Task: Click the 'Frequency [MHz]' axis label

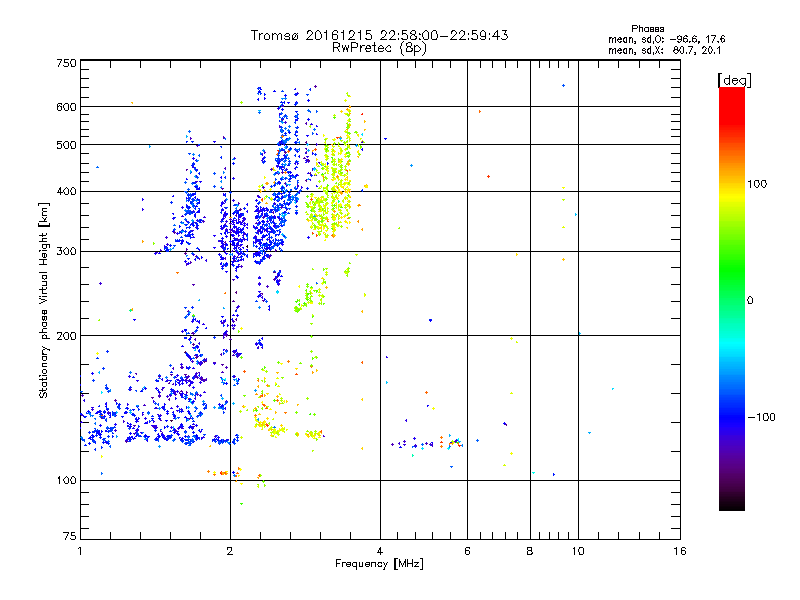Action: [x=379, y=564]
